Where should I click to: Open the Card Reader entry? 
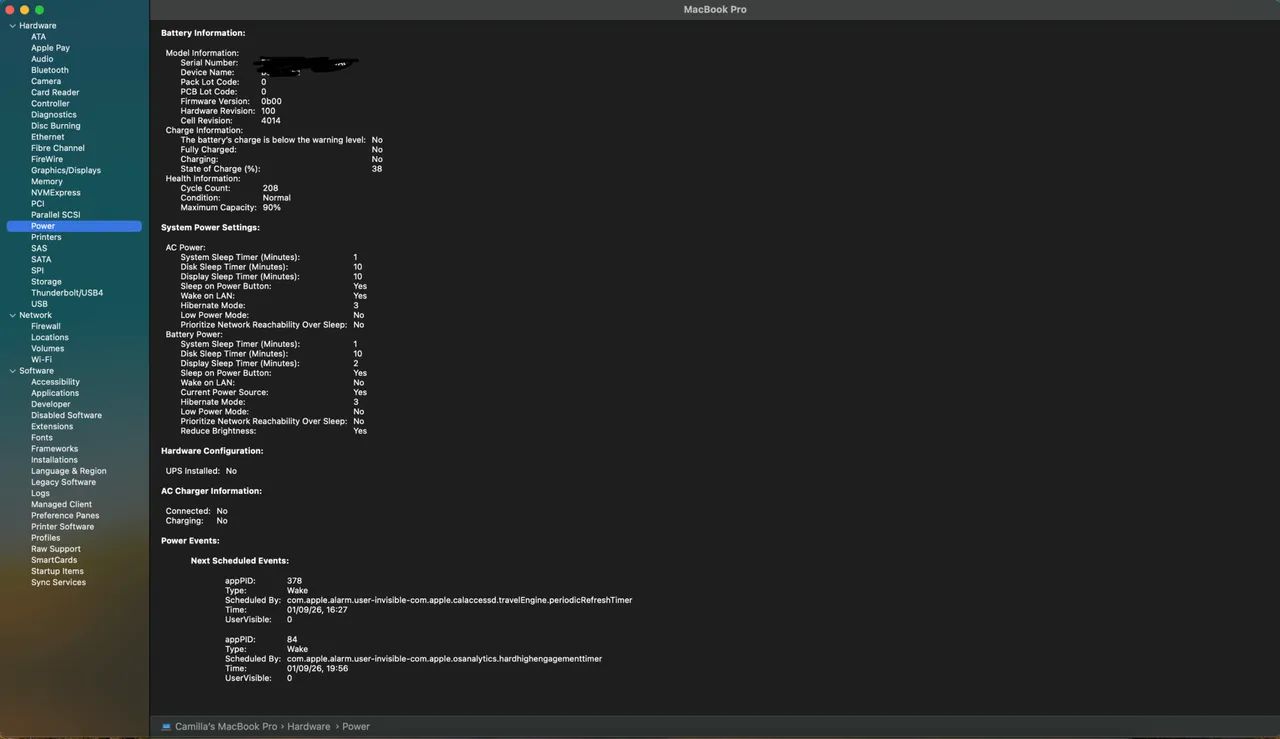click(55, 92)
